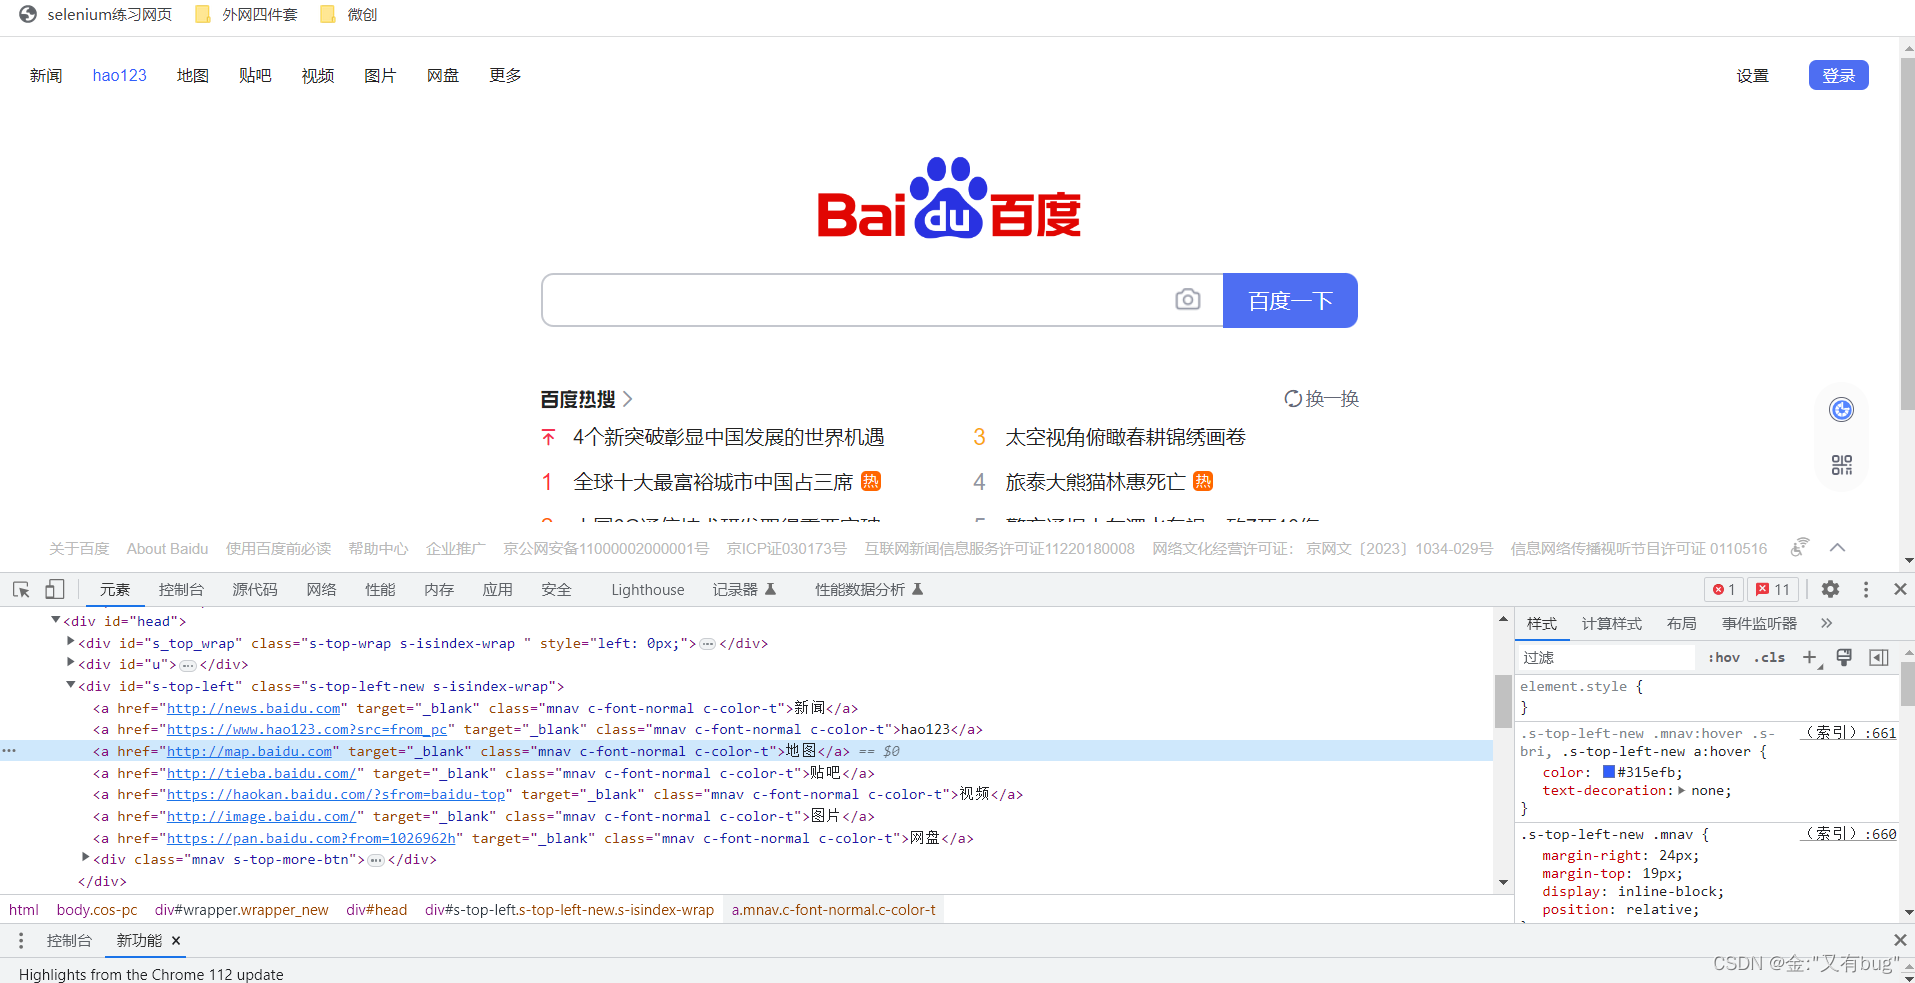1915x983 pixels.
Task: Select breadcrumb body.cos-pc
Action: point(97,910)
